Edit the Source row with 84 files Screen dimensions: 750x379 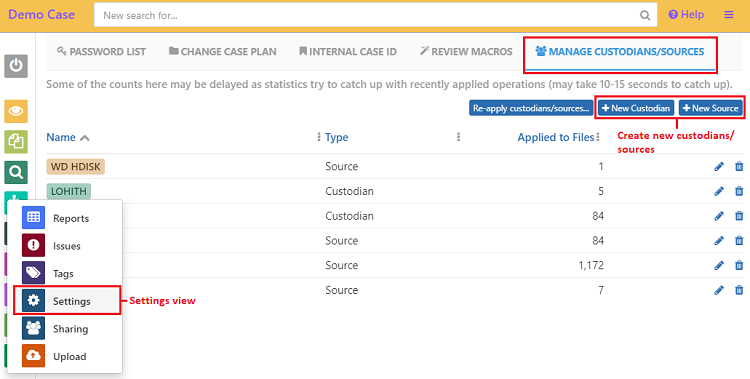719,241
